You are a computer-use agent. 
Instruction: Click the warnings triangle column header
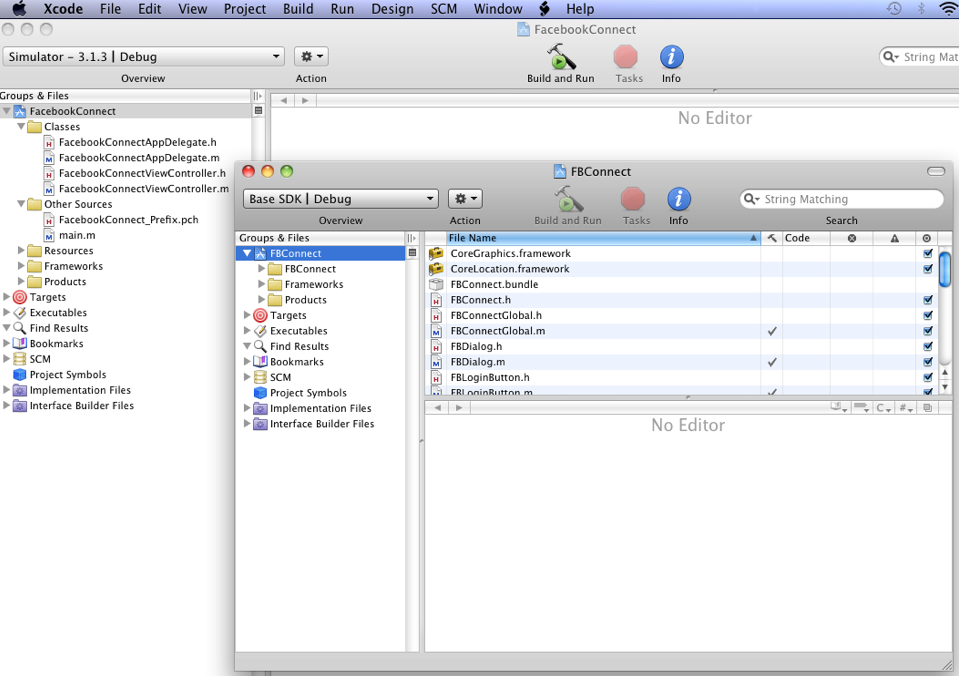tap(894, 238)
